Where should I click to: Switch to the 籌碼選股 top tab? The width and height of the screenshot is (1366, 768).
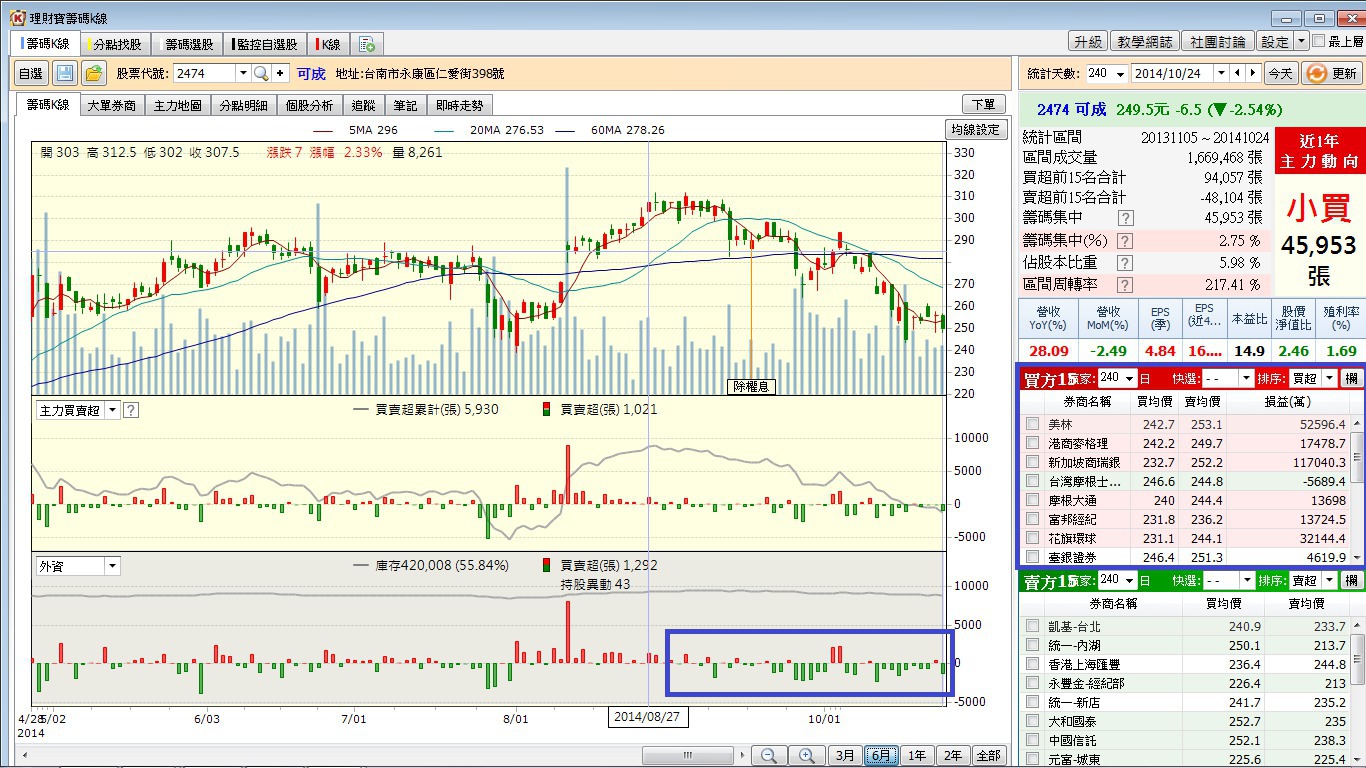pos(187,44)
